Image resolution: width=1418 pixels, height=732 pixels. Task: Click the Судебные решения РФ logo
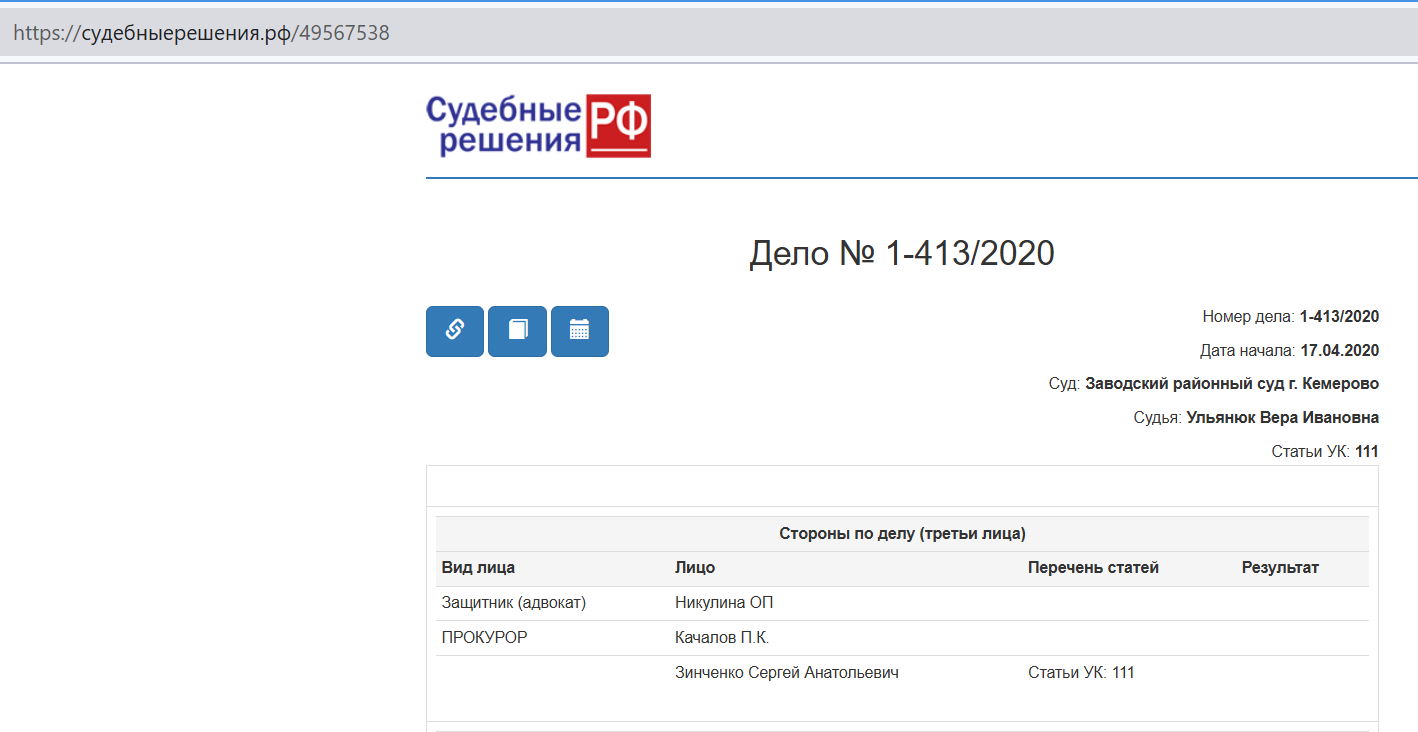tap(538, 126)
